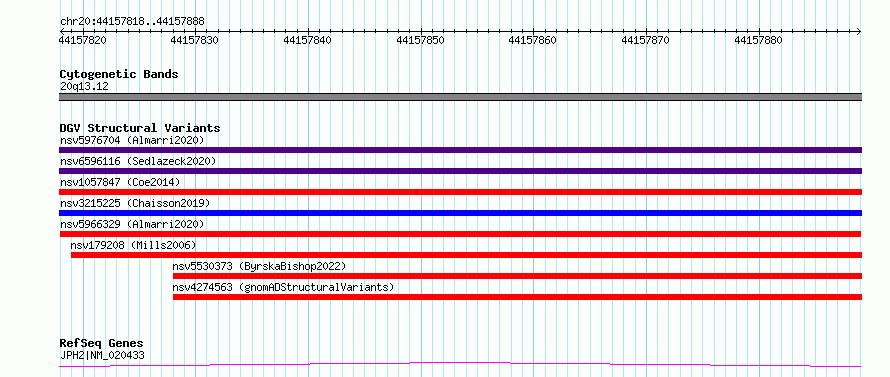Viewport: 890px width, 377px height.
Task: Select ruler position 44157830
Action: [194, 40]
